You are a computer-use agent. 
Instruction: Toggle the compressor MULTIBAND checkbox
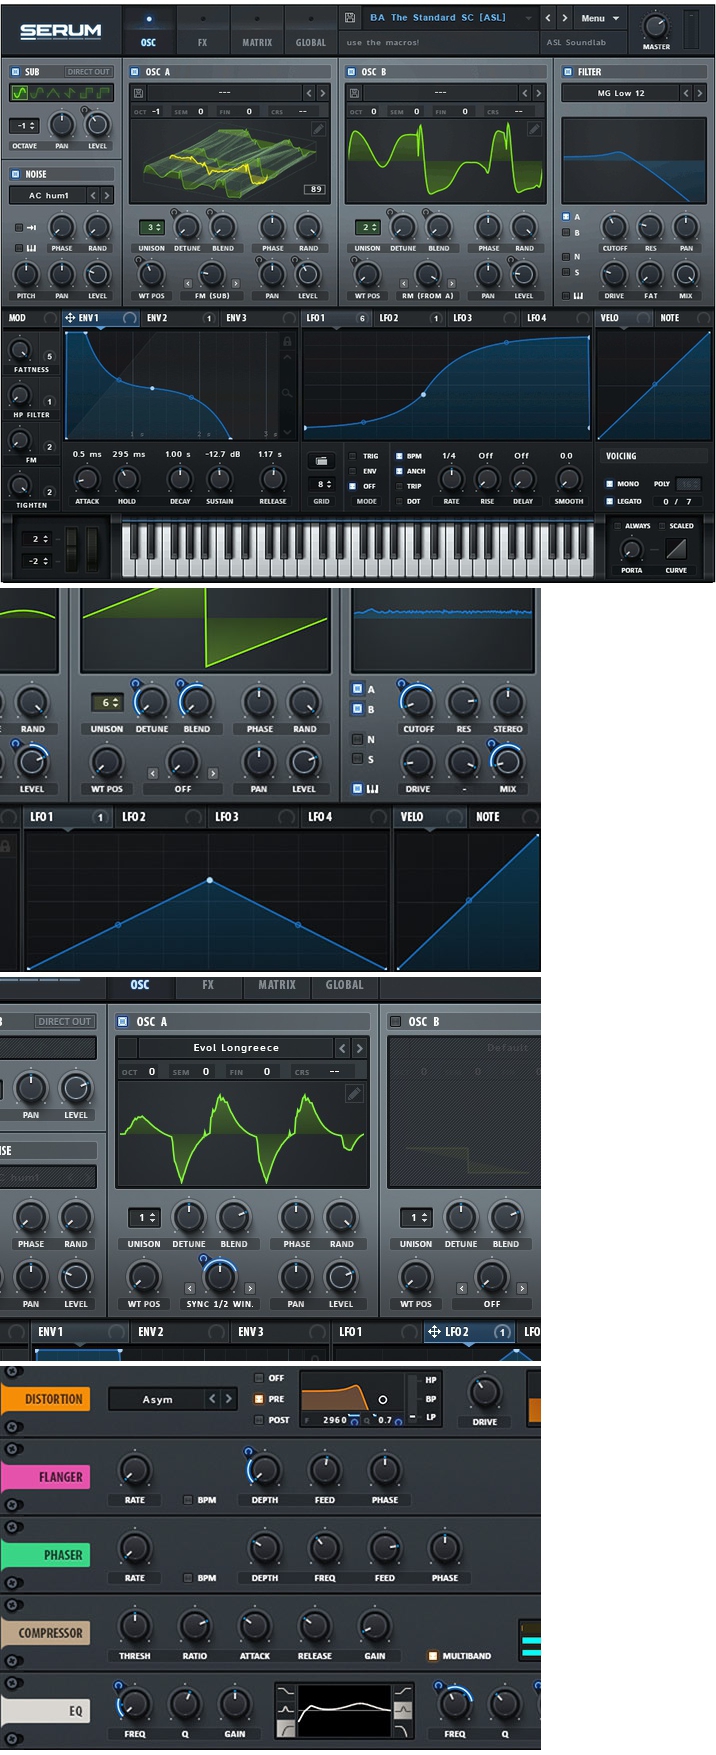tap(433, 1656)
